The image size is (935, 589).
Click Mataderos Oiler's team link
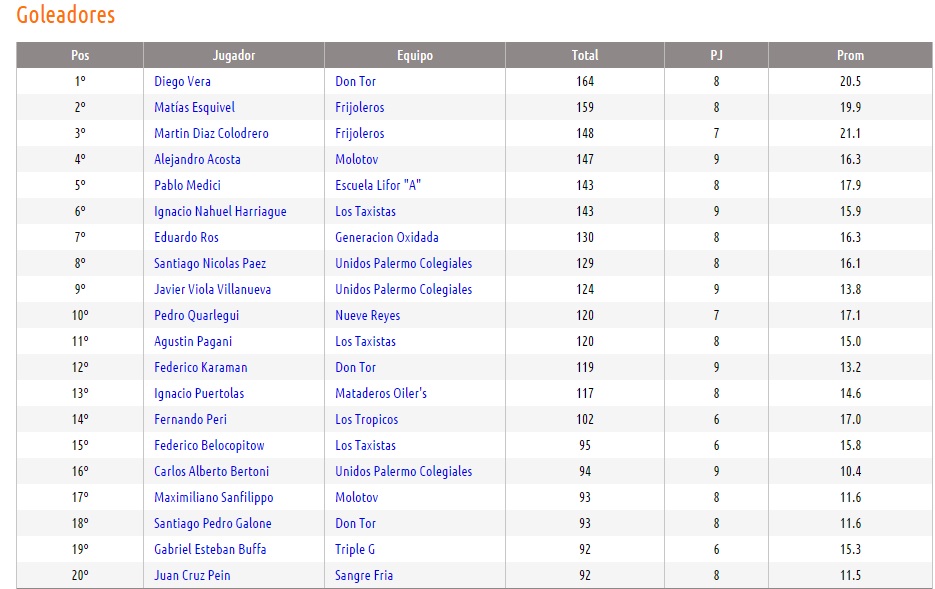[380, 393]
